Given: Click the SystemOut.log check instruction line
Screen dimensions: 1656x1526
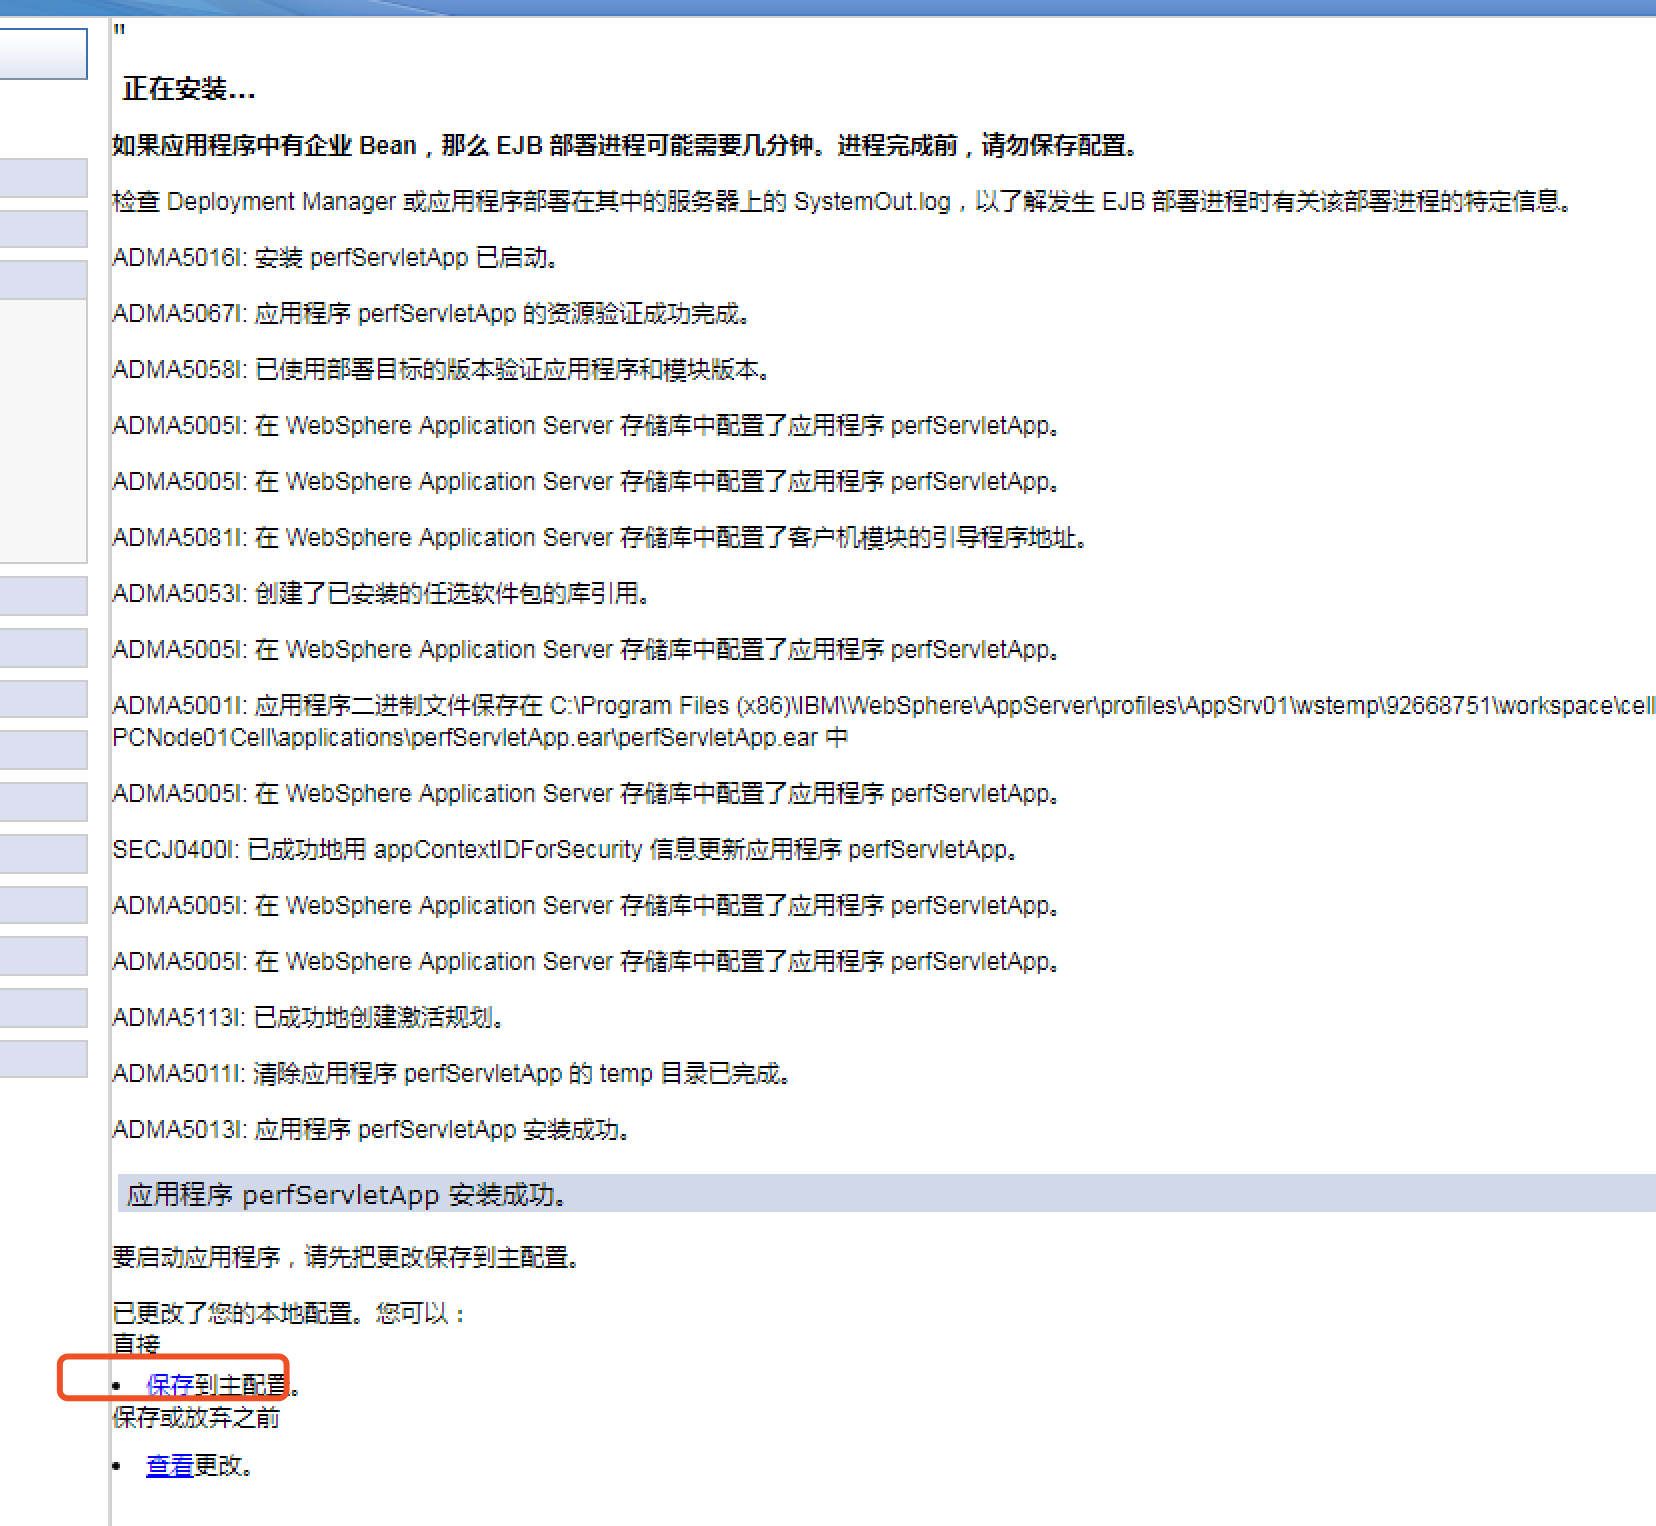Looking at the screenshot, I should 842,202.
